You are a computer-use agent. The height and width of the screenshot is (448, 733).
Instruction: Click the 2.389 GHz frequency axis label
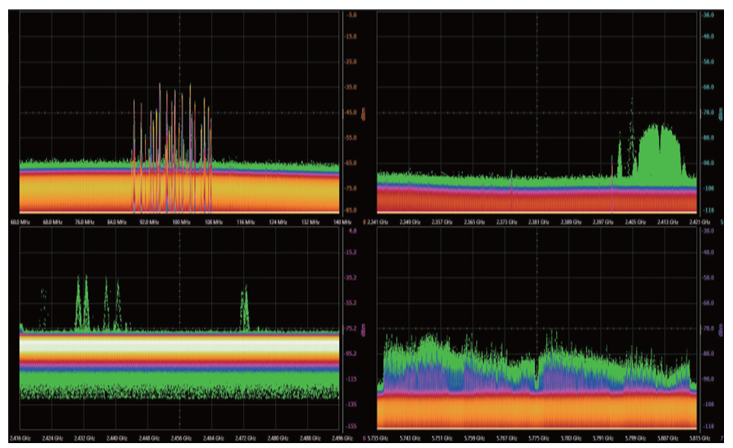coord(571,222)
